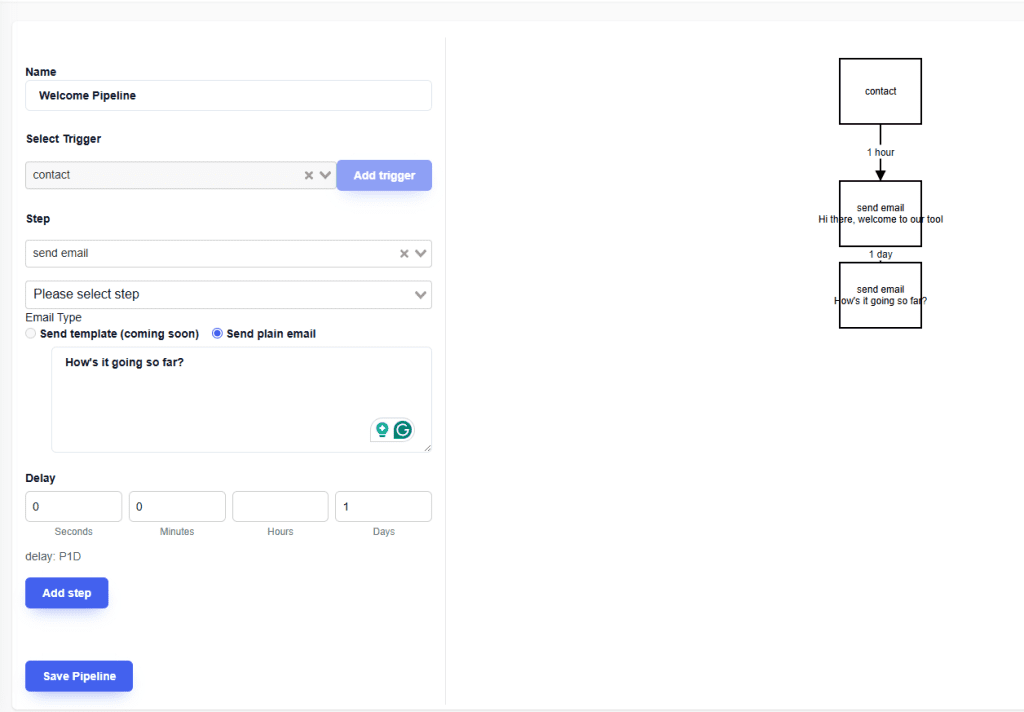This screenshot has width=1024, height=712.
Task: Click the Add step button
Action: point(66,593)
